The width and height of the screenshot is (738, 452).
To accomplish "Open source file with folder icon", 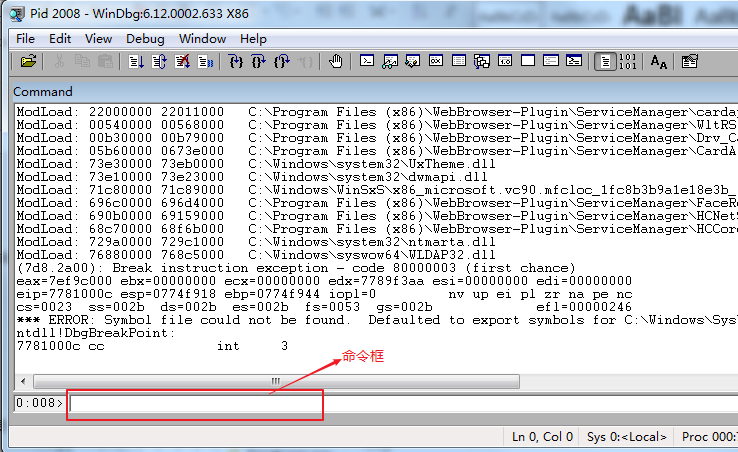I will click(28, 61).
